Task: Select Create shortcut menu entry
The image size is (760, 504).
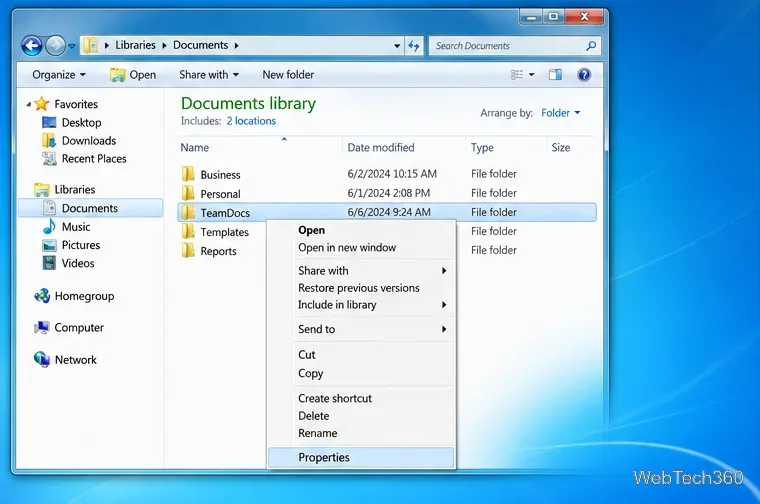Action: tap(335, 398)
